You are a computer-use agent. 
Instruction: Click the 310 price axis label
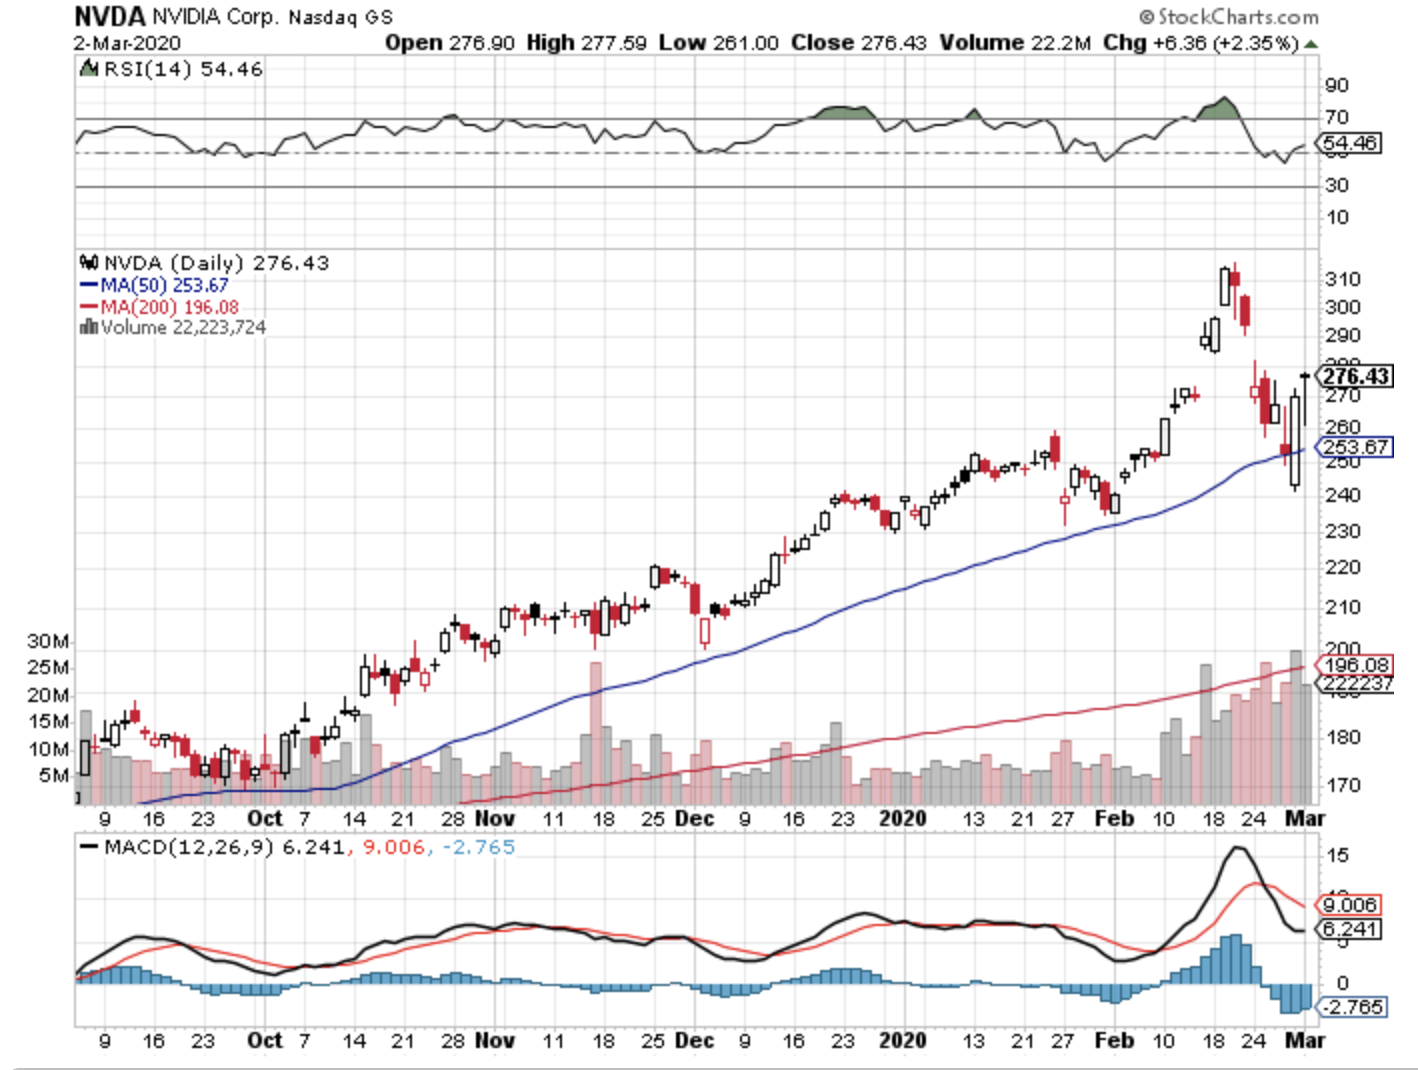point(1342,279)
